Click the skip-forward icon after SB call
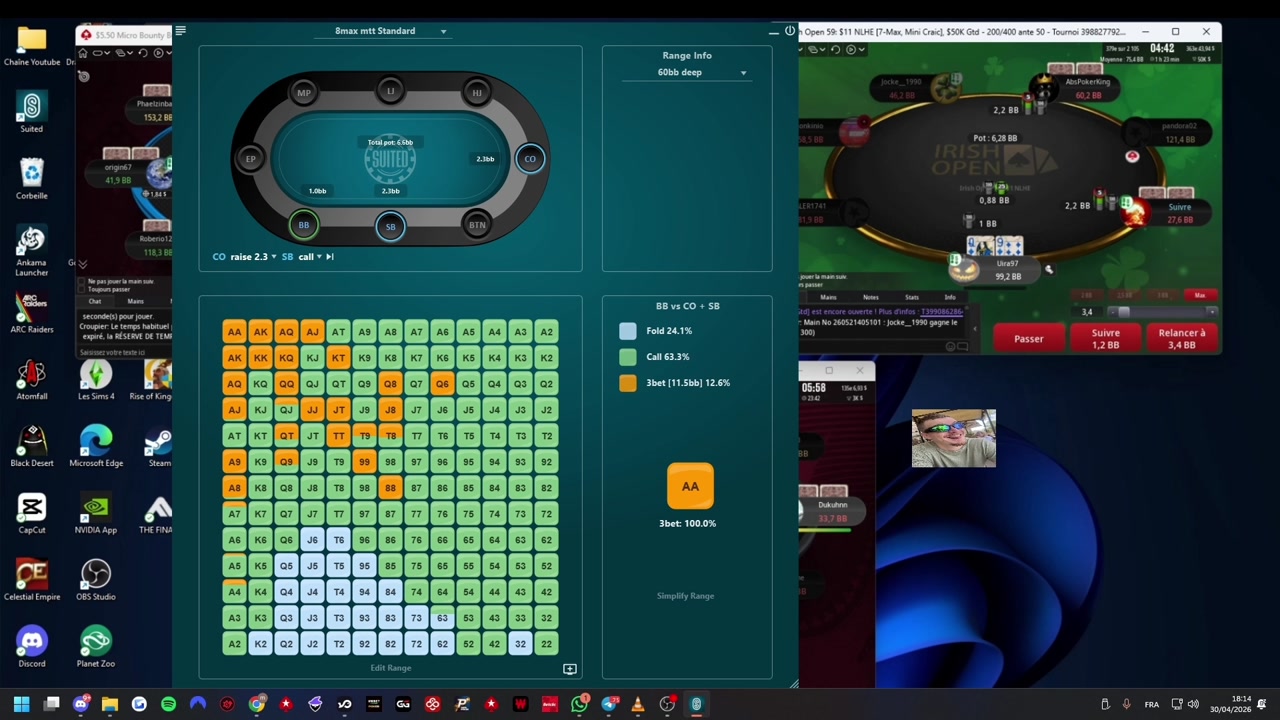Image resolution: width=1280 pixels, height=720 pixels. point(330,257)
